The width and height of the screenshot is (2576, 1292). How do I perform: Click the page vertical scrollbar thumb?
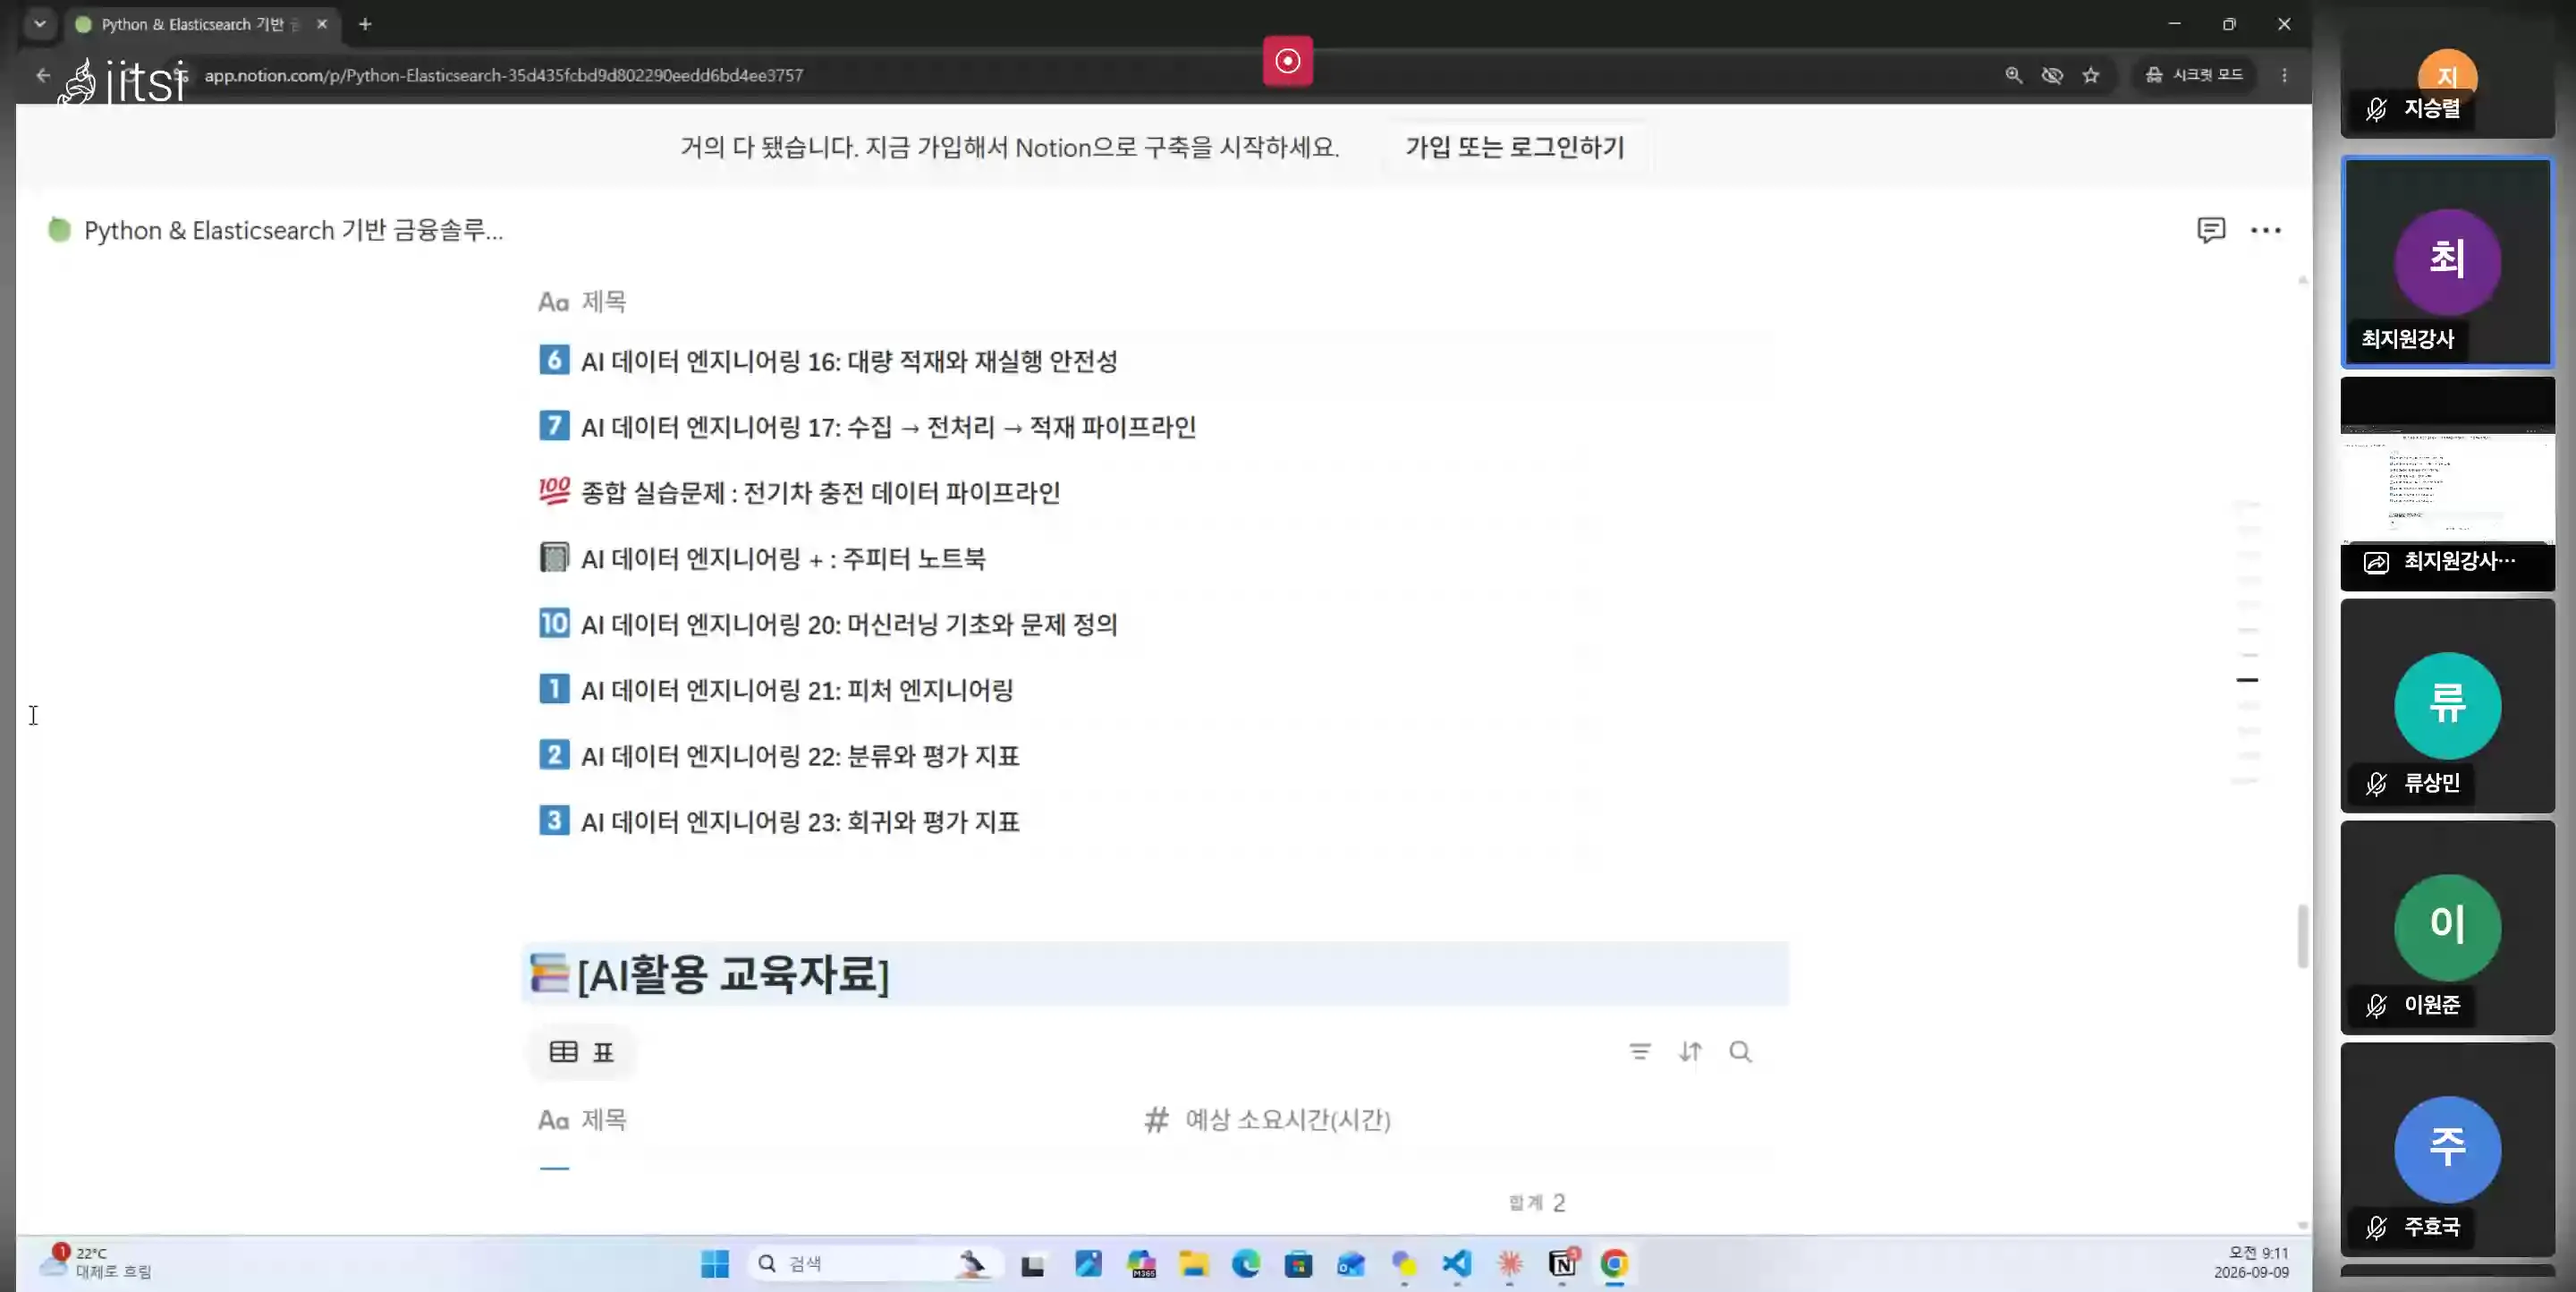pyautogui.click(x=2302, y=935)
